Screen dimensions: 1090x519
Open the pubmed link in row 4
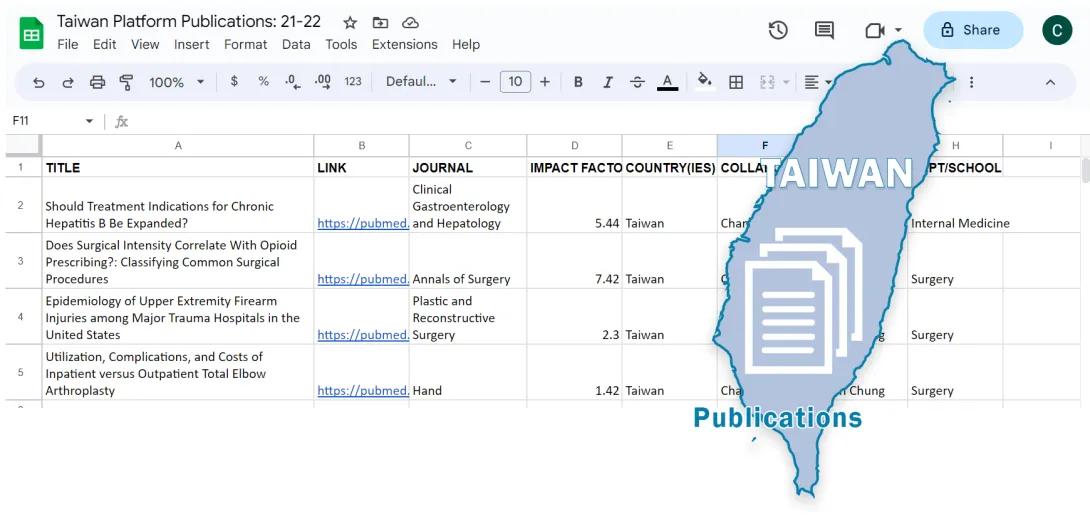pos(363,334)
